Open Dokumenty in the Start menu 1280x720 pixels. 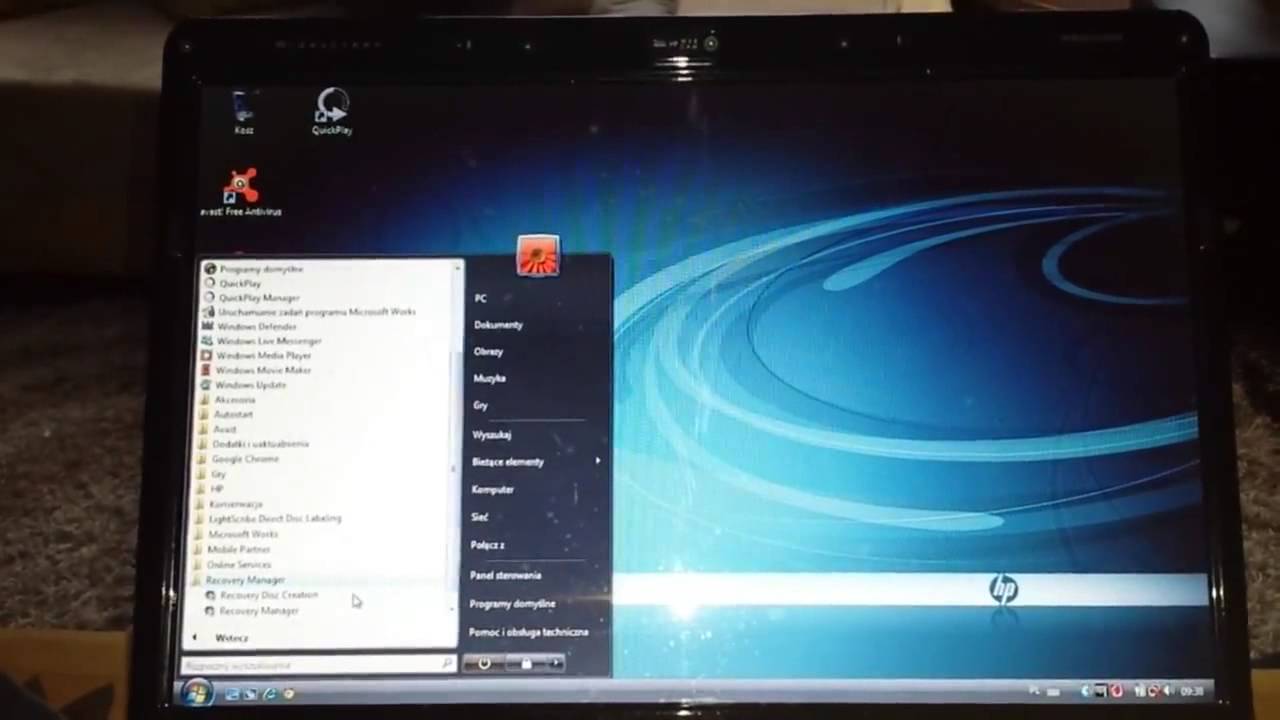(498, 325)
